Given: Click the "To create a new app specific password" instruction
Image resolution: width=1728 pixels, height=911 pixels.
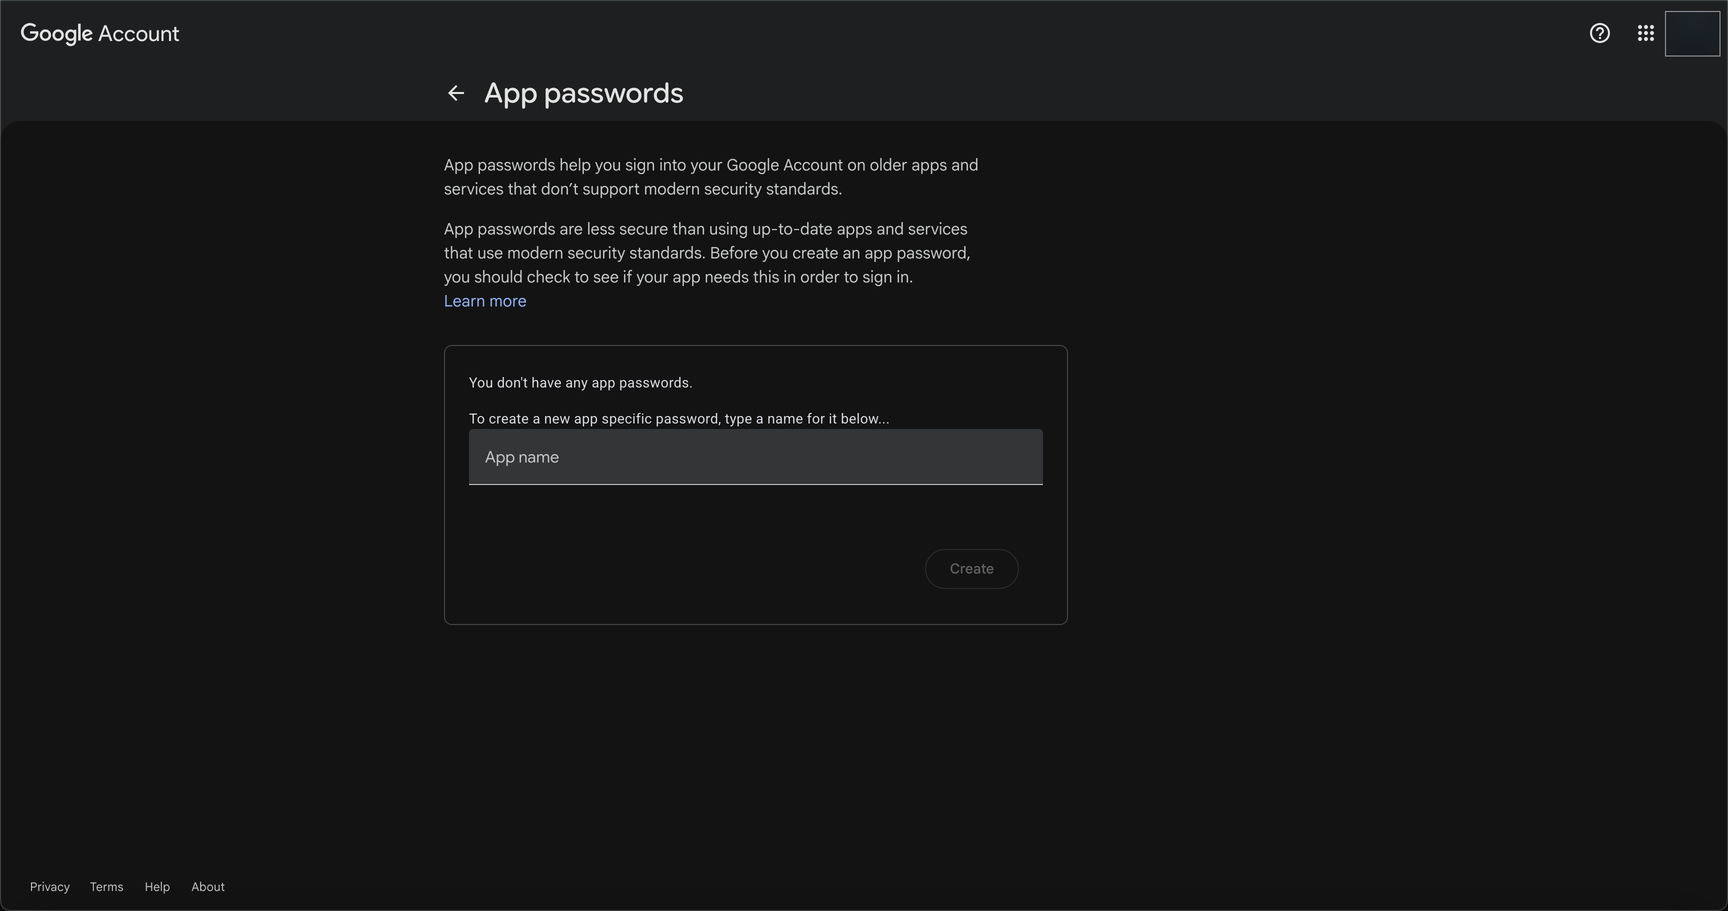Looking at the screenshot, I should pyautogui.click(x=679, y=419).
